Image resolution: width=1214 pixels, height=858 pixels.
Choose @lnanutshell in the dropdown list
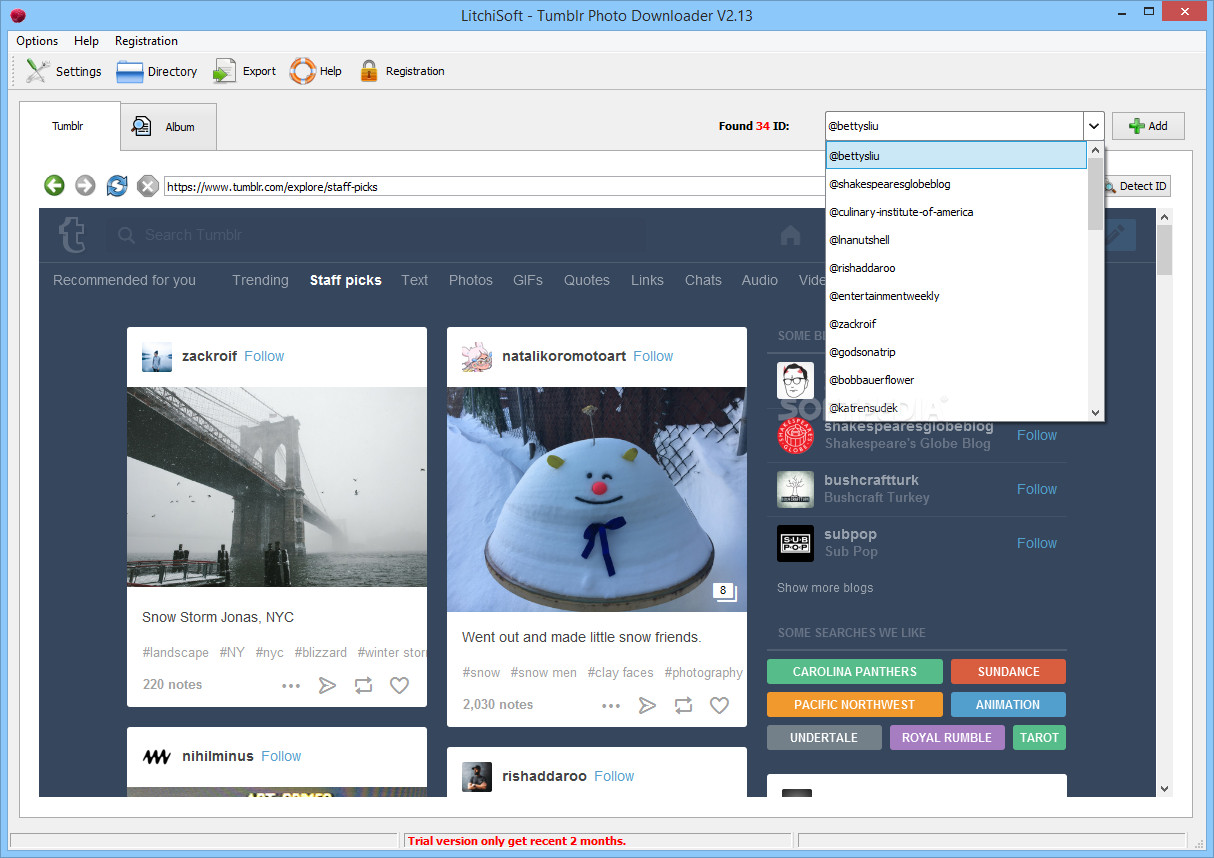tap(956, 240)
